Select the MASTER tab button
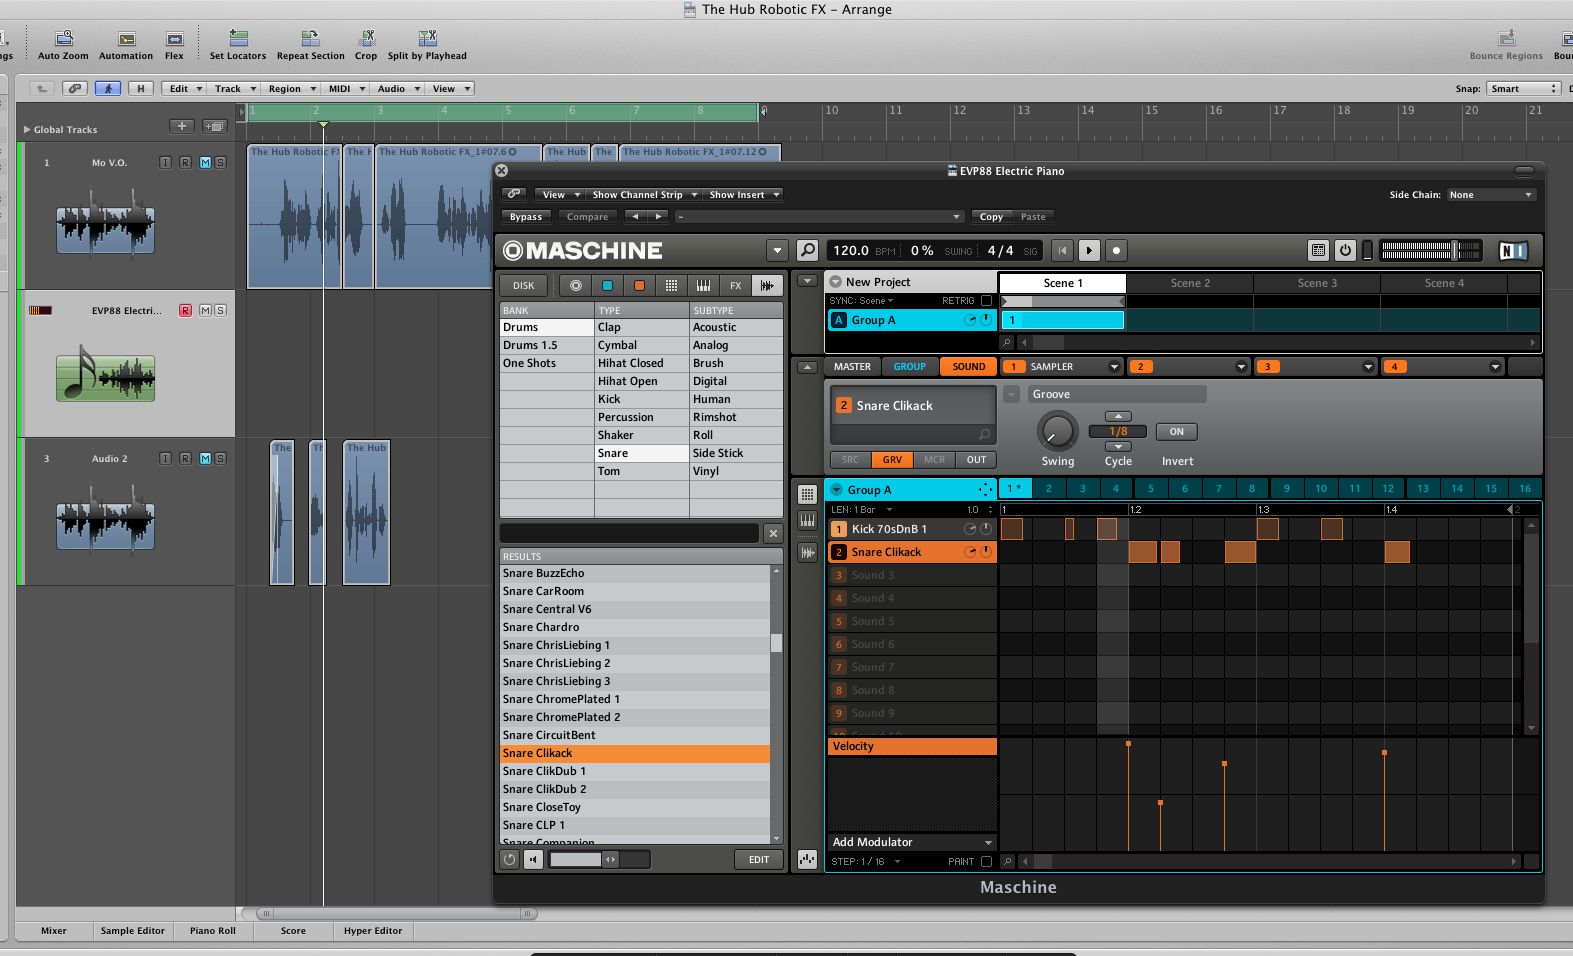The width and height of the screenshot is (1573, 956). [x=852, y=366]
